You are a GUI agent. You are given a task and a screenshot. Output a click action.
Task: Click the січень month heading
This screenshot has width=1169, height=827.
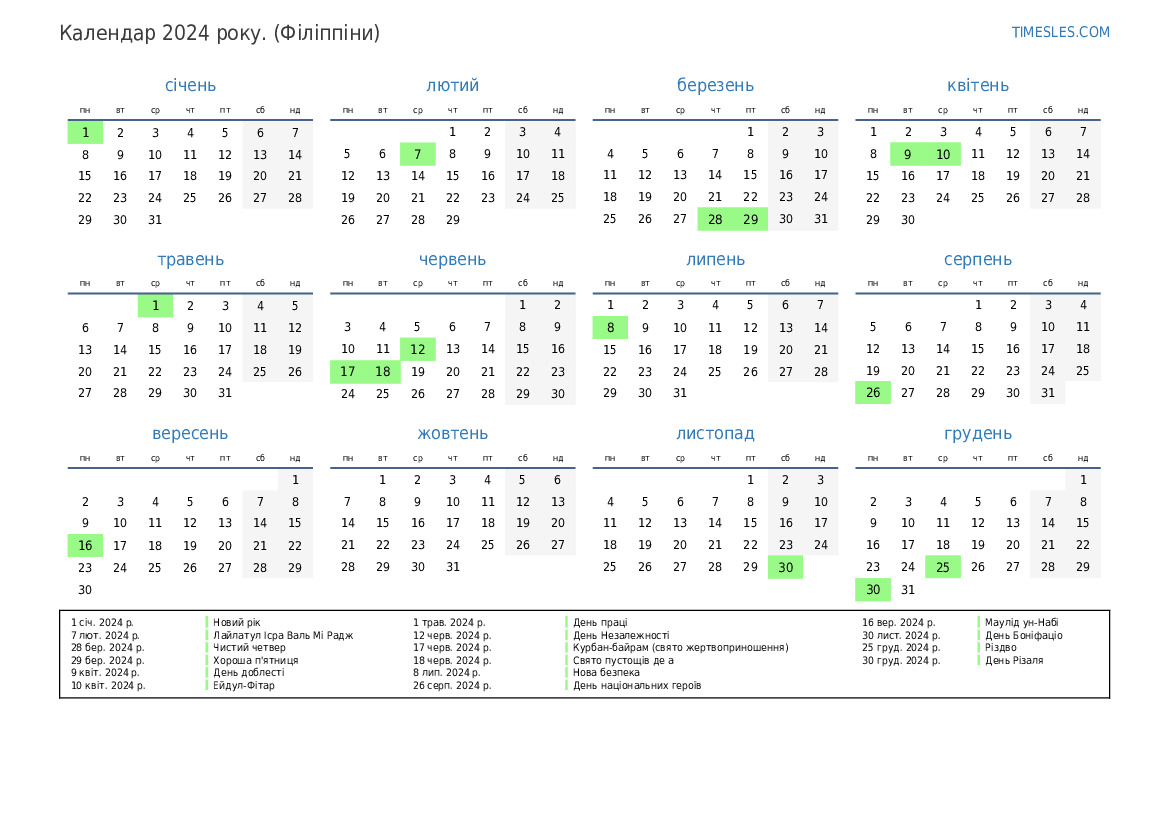(x=190, y=86)
